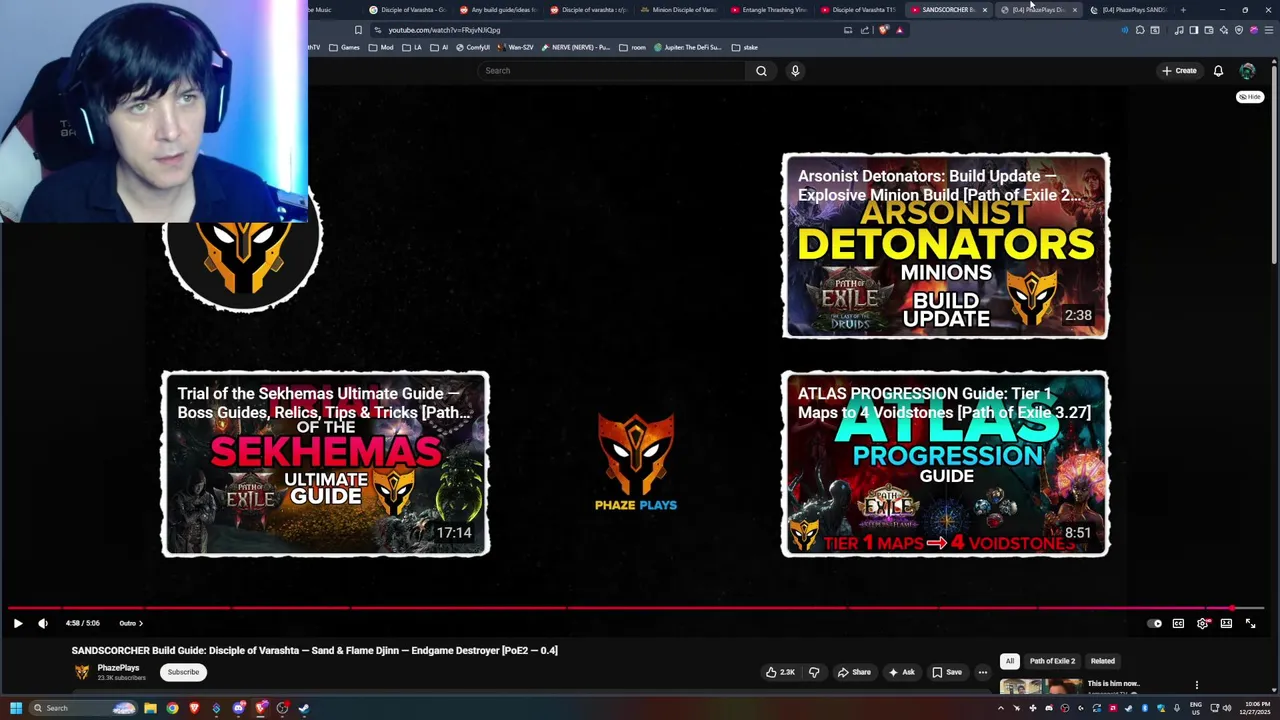Click the Brave shields icon
Viewport: 1280px width, 720px height.
point(883,30)
